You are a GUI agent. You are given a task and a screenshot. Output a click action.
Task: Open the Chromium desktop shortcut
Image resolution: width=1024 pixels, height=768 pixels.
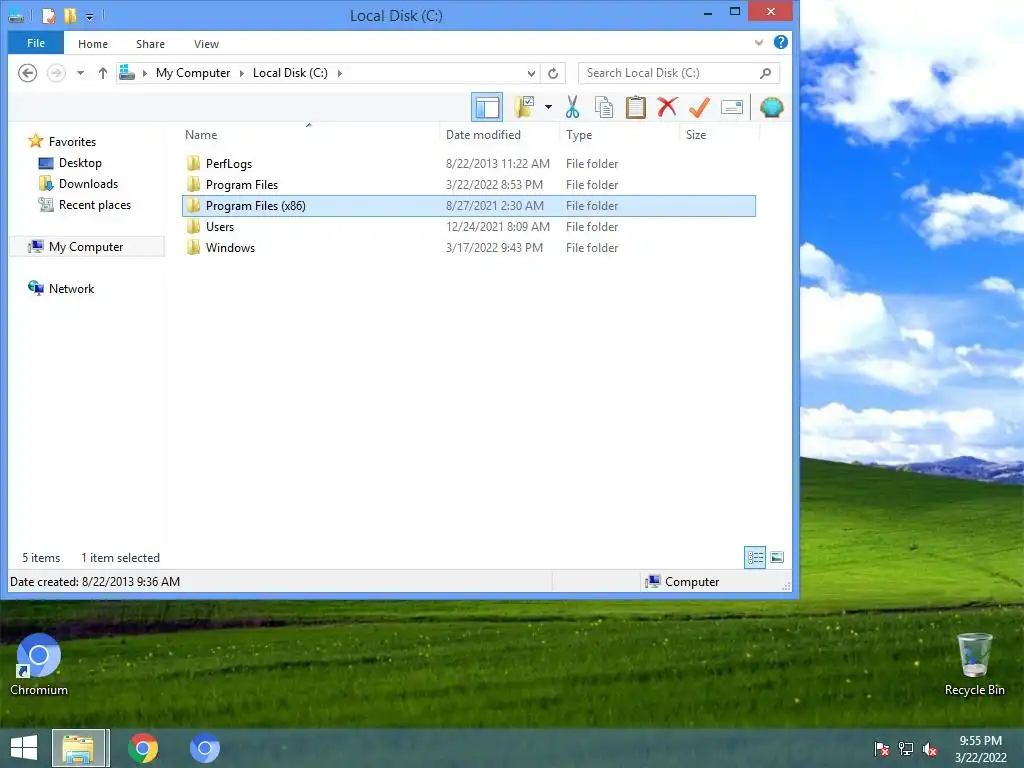(39, 665)
